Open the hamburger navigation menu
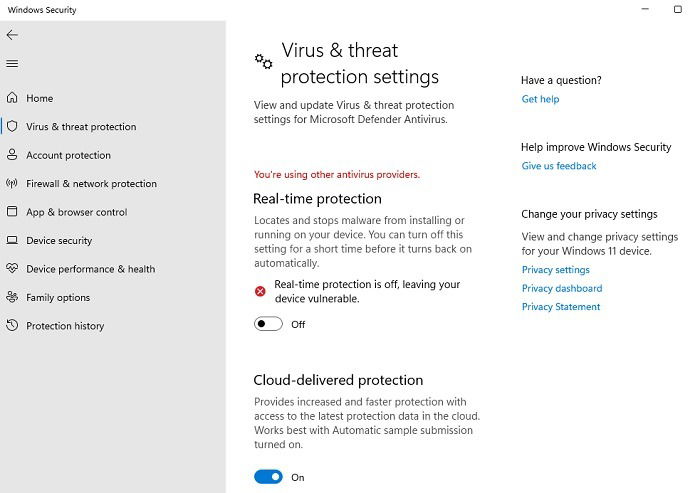The height and width of the screenshot is (493, 700). (12, 64)
